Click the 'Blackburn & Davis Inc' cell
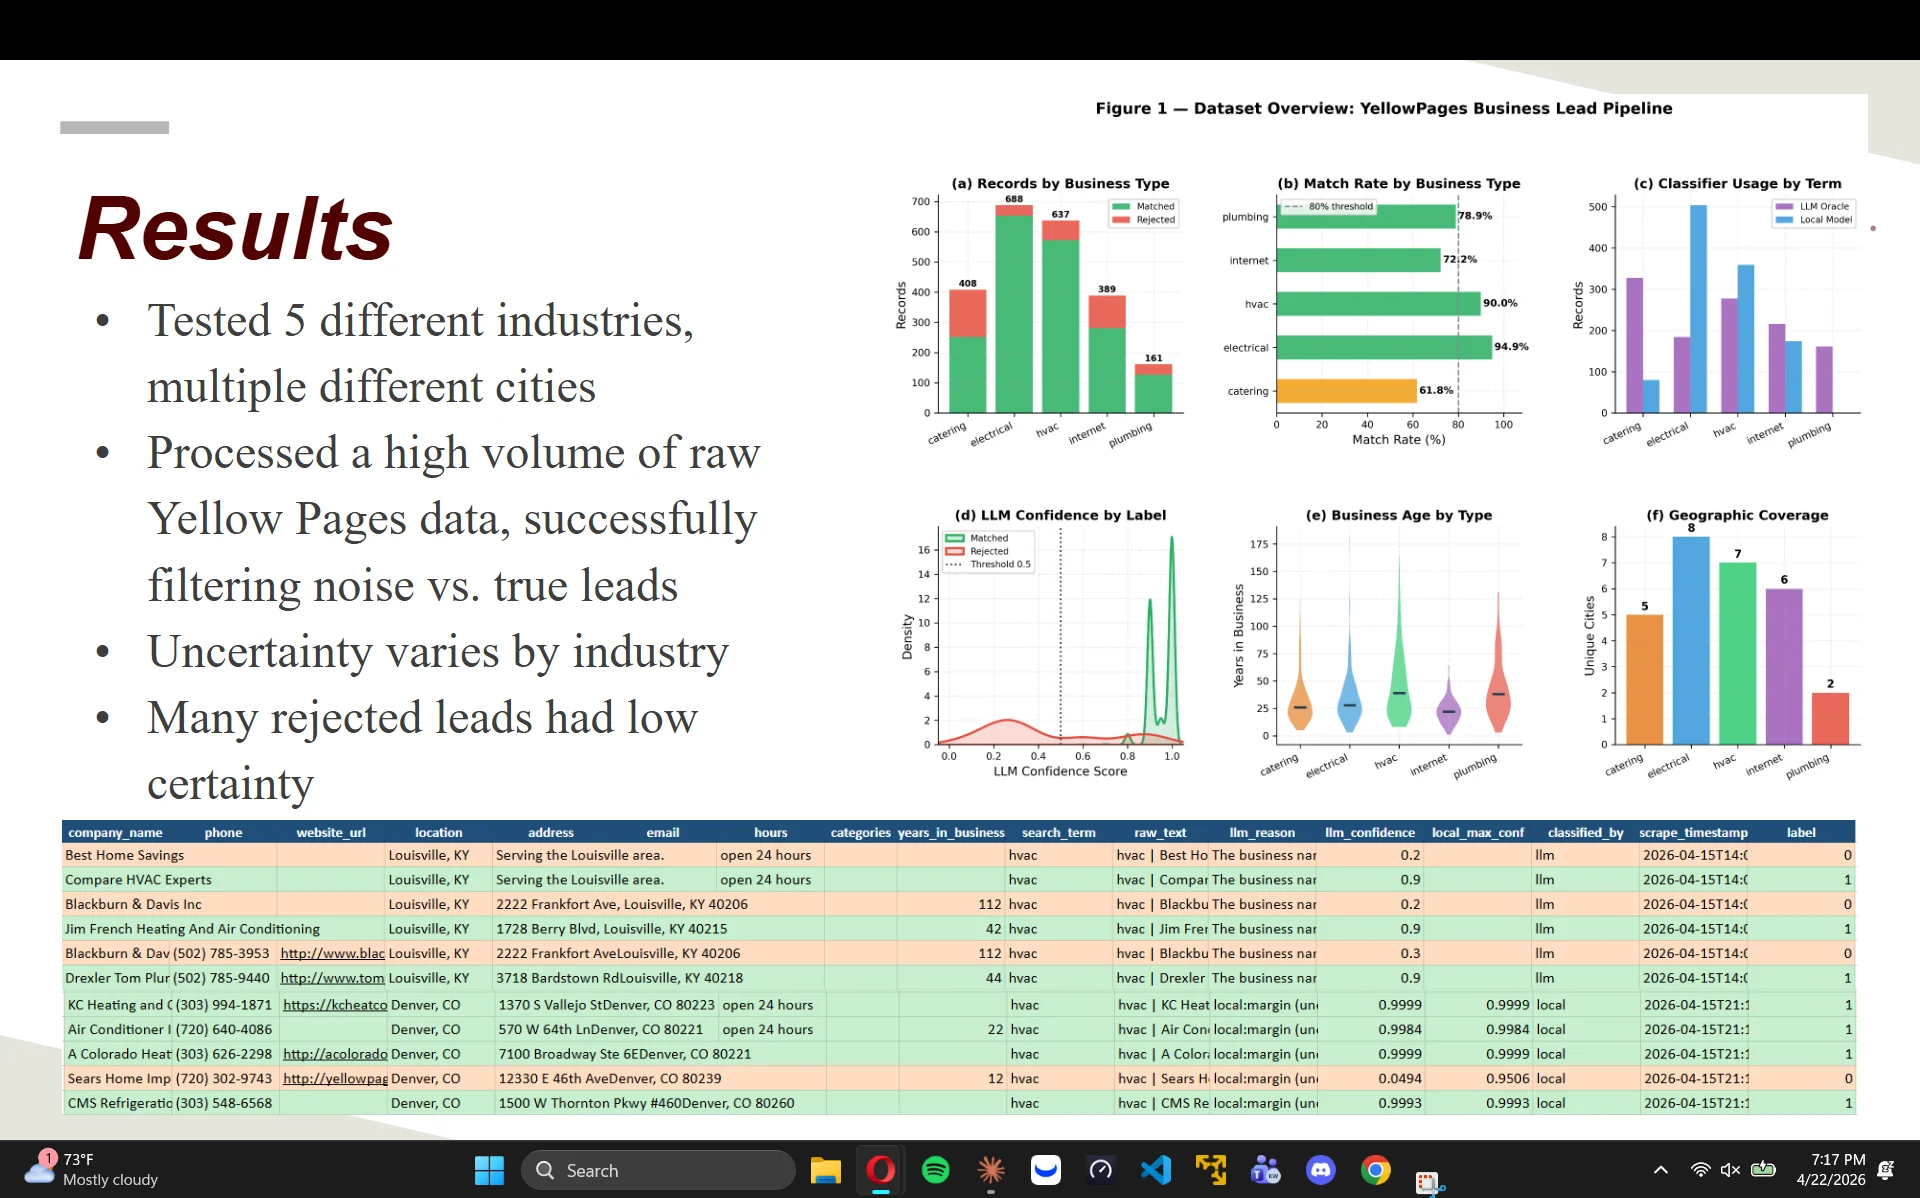Image resolution: width=1920 pixels, height=1198 pixels. point(133,904)
